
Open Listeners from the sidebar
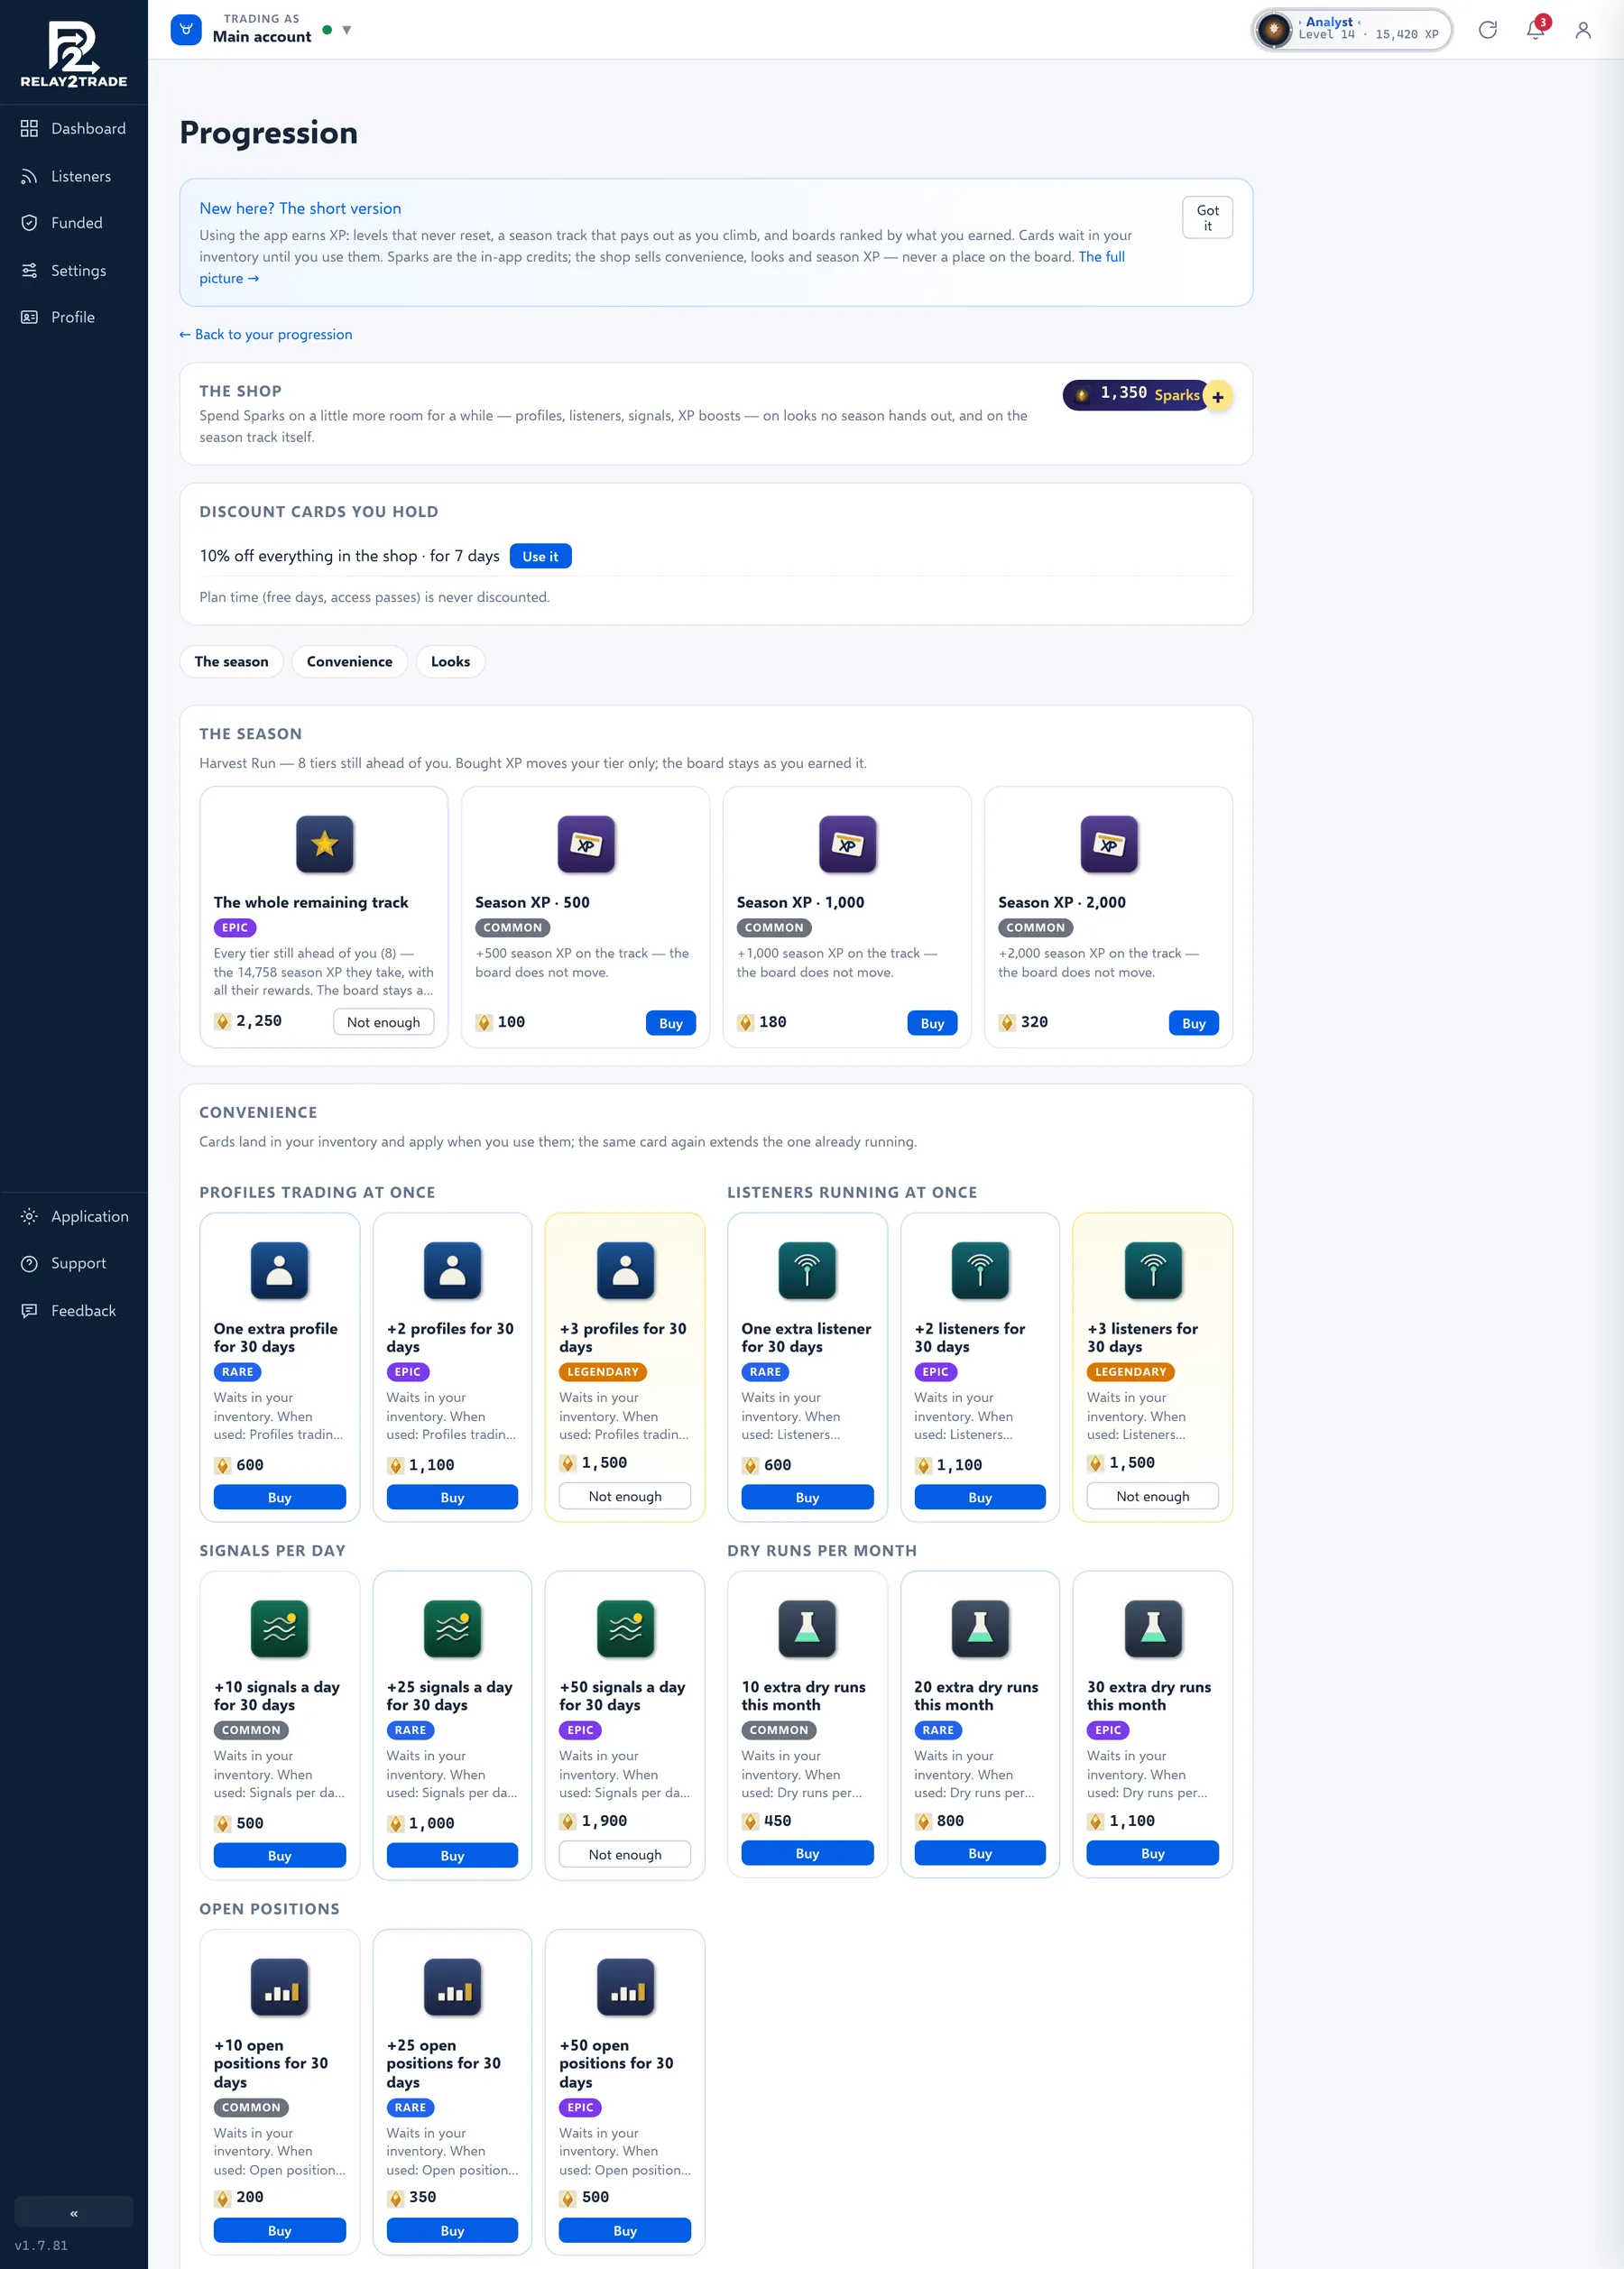[74, 176]
